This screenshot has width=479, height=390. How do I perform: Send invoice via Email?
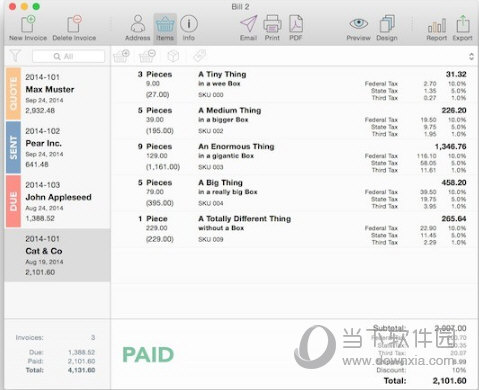click(x=248, y=28)
